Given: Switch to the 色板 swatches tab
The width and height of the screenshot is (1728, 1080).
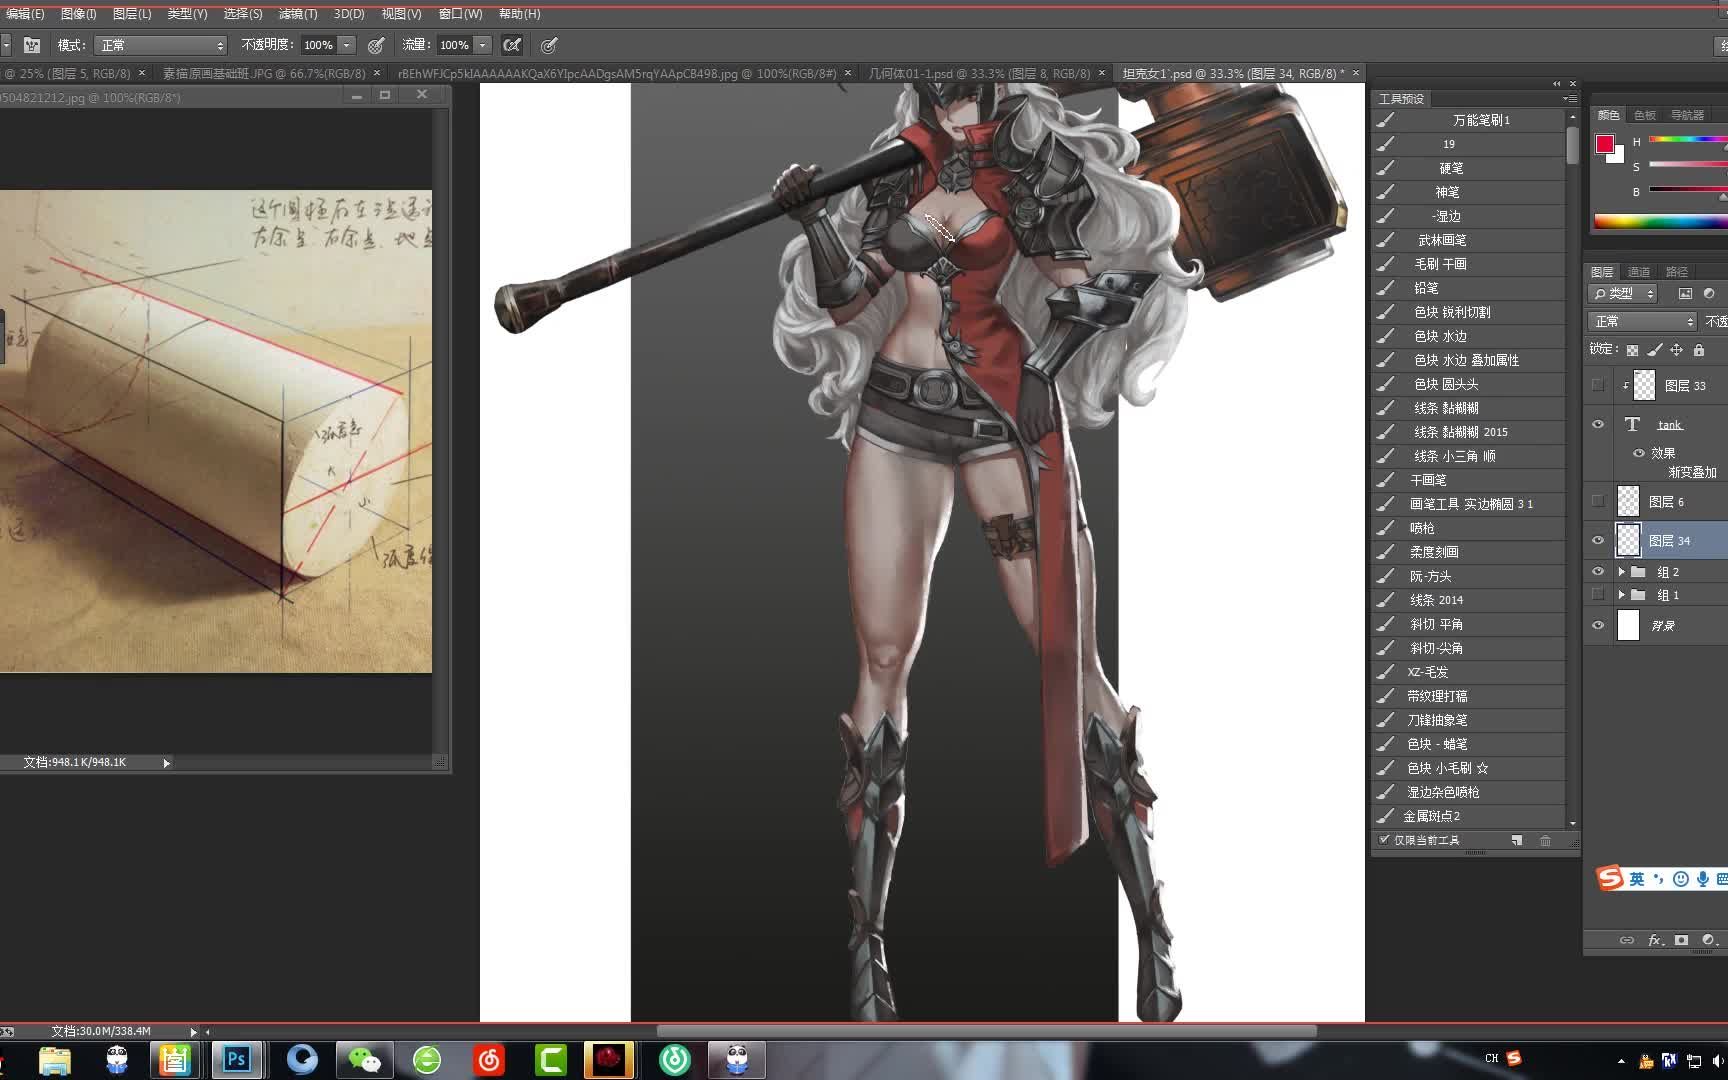Looking at the screenshot, I should (x=1645, y=115).
